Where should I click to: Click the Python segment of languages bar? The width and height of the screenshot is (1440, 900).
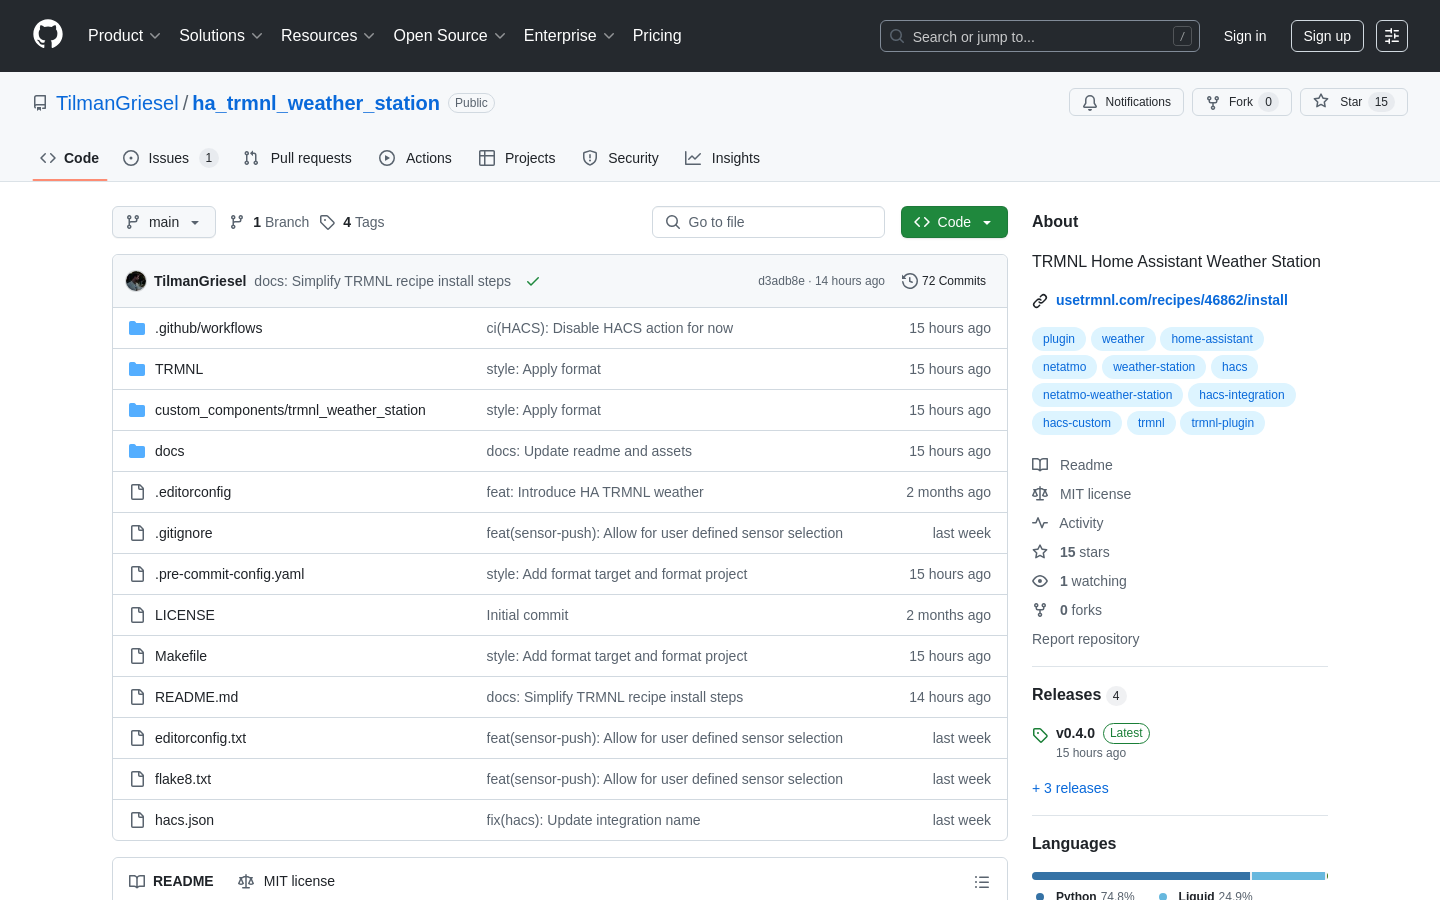tap(1141, 876)
